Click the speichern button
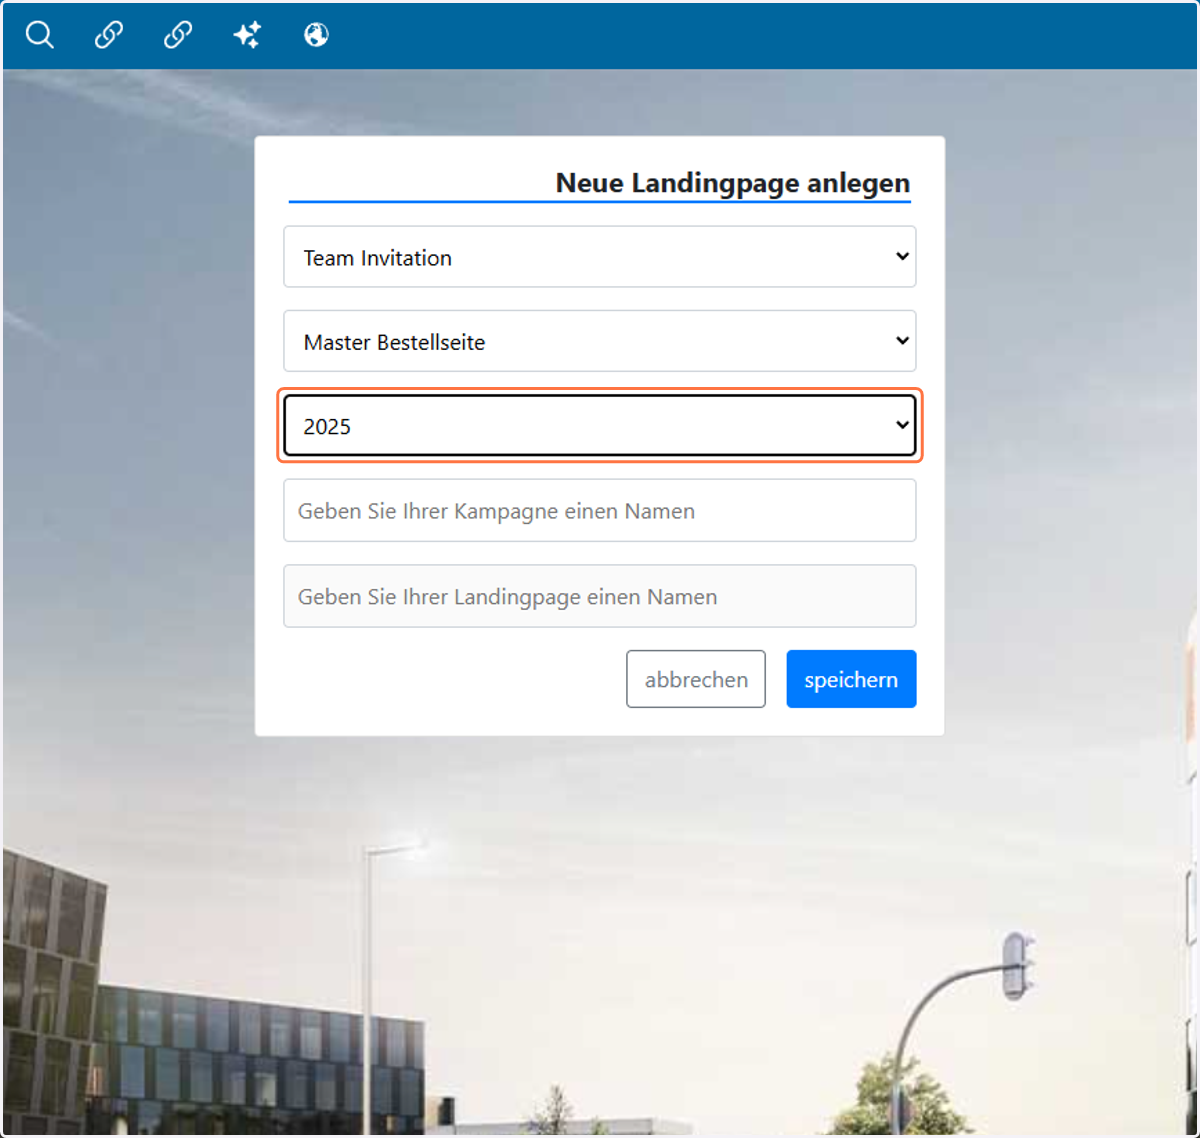The image size is (1200, 1138). [x=851, y=679]
